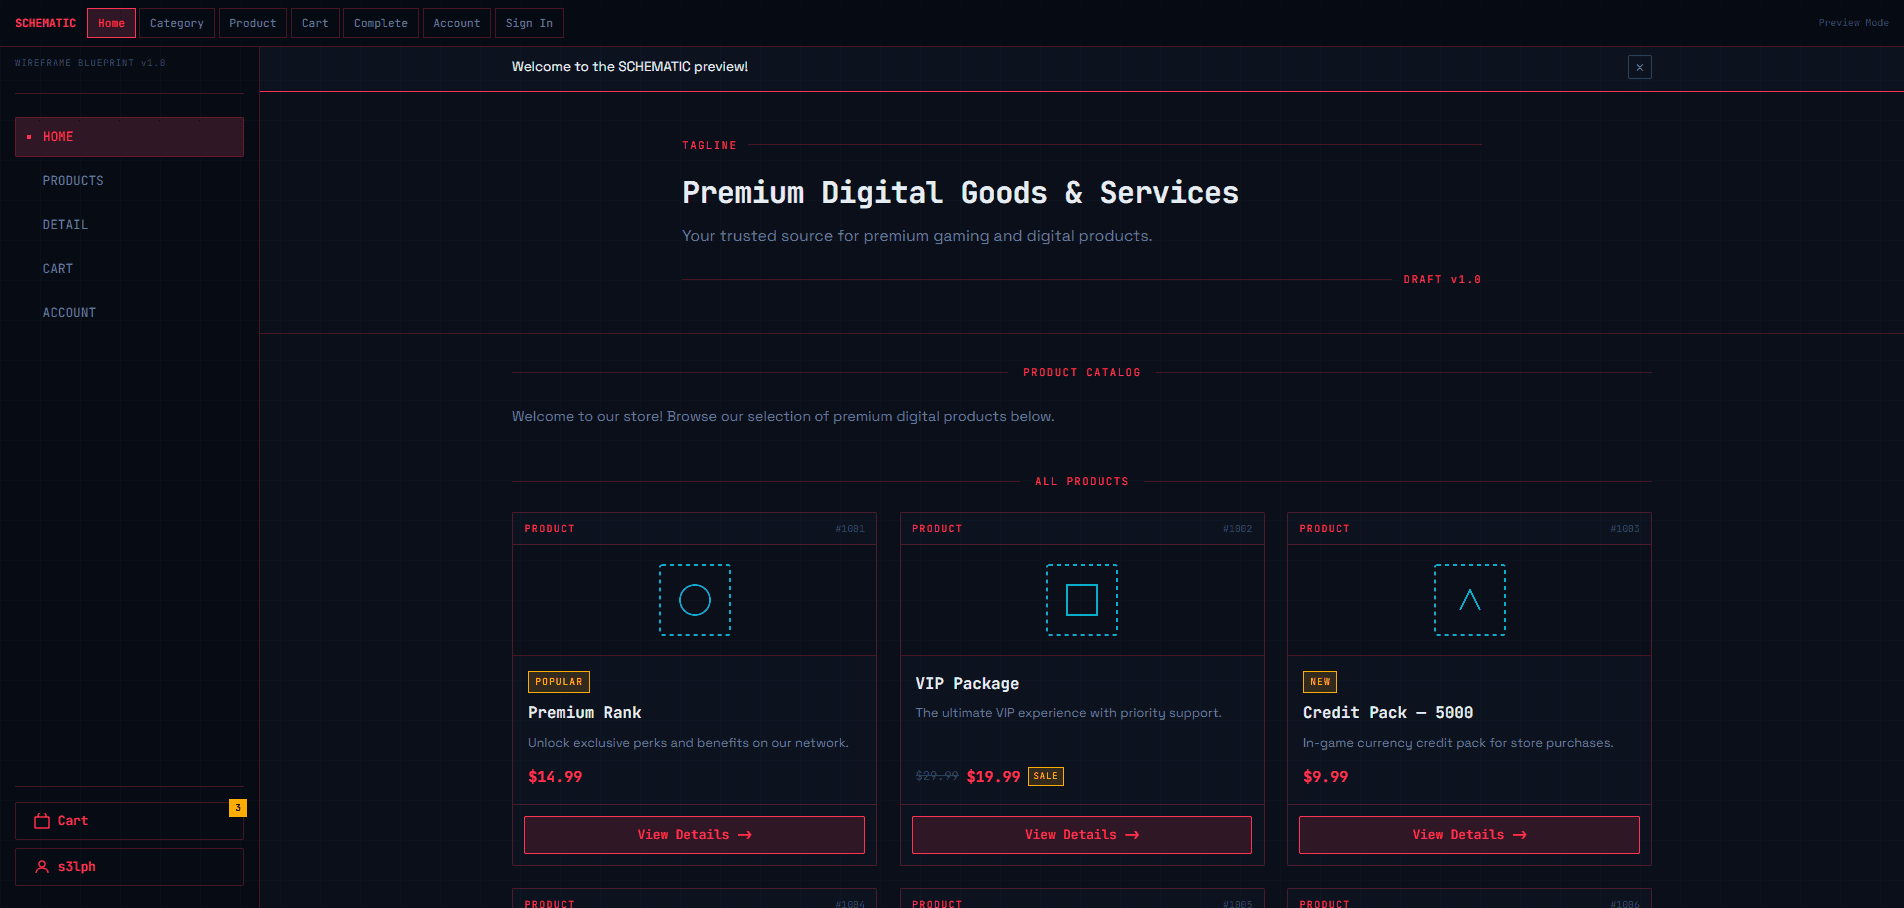This screenshot has height=908, width=1904.
Task: Select PRODUCTS in the sidebar
Action: (129, 181)
